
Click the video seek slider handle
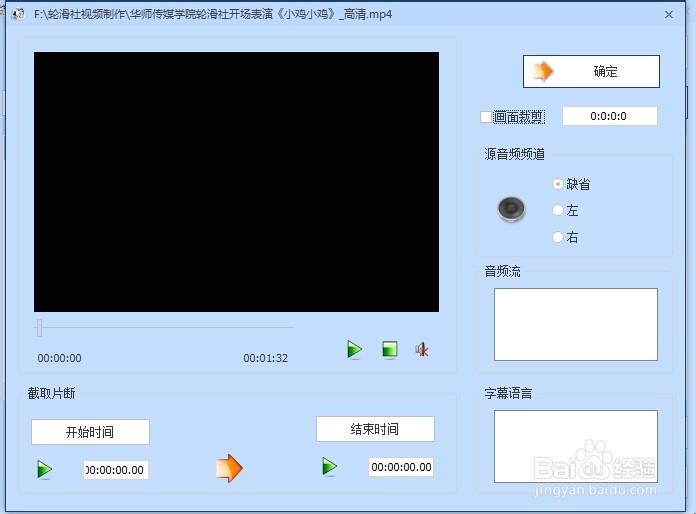[x=40, y=328]
